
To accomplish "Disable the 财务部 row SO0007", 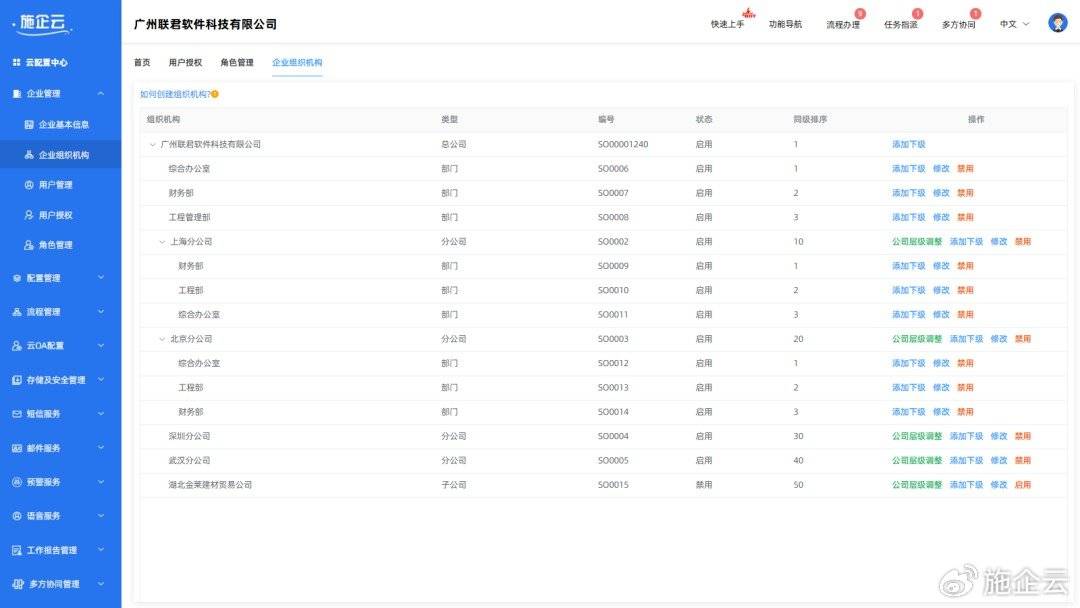I will click(x=965, y=193).
